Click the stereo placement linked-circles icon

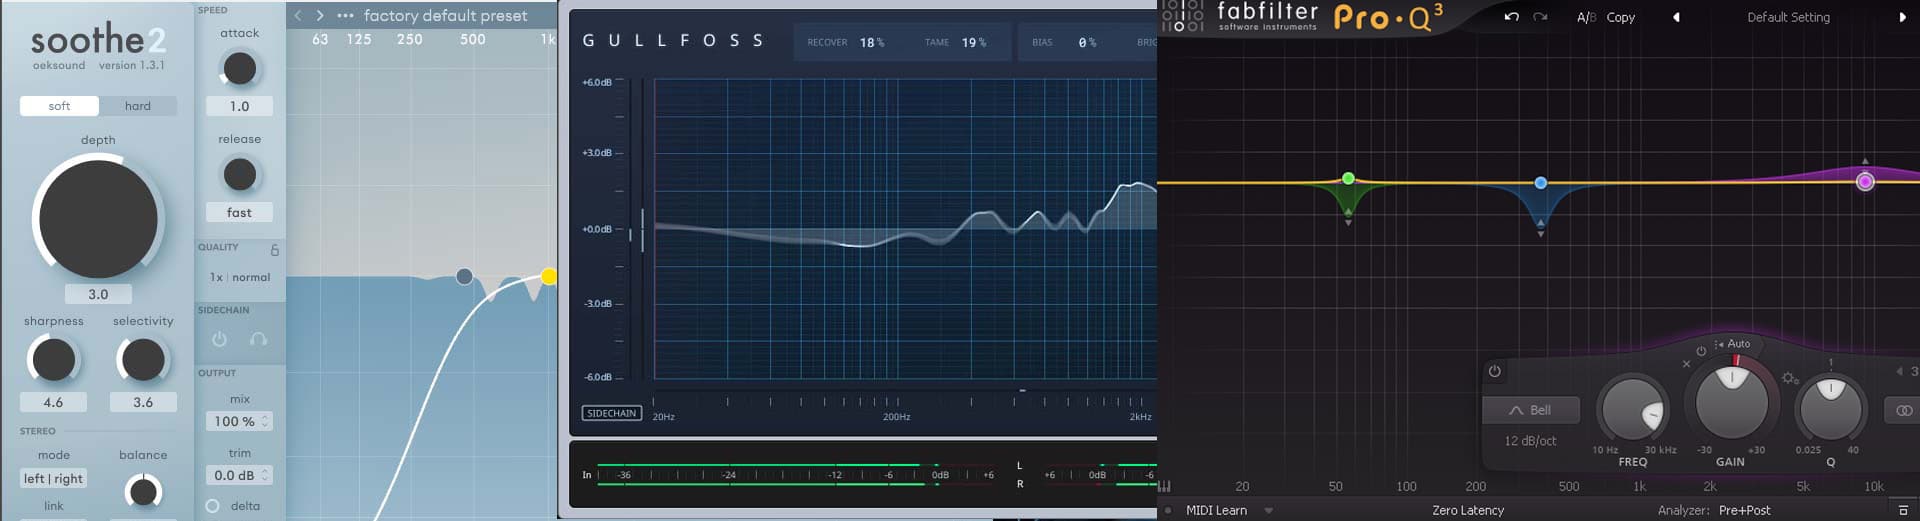click(1903, 410)
